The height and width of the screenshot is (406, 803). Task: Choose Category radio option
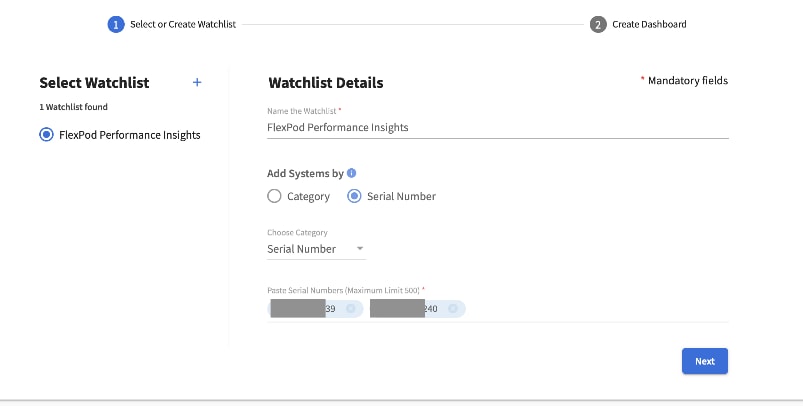point(274,196)
